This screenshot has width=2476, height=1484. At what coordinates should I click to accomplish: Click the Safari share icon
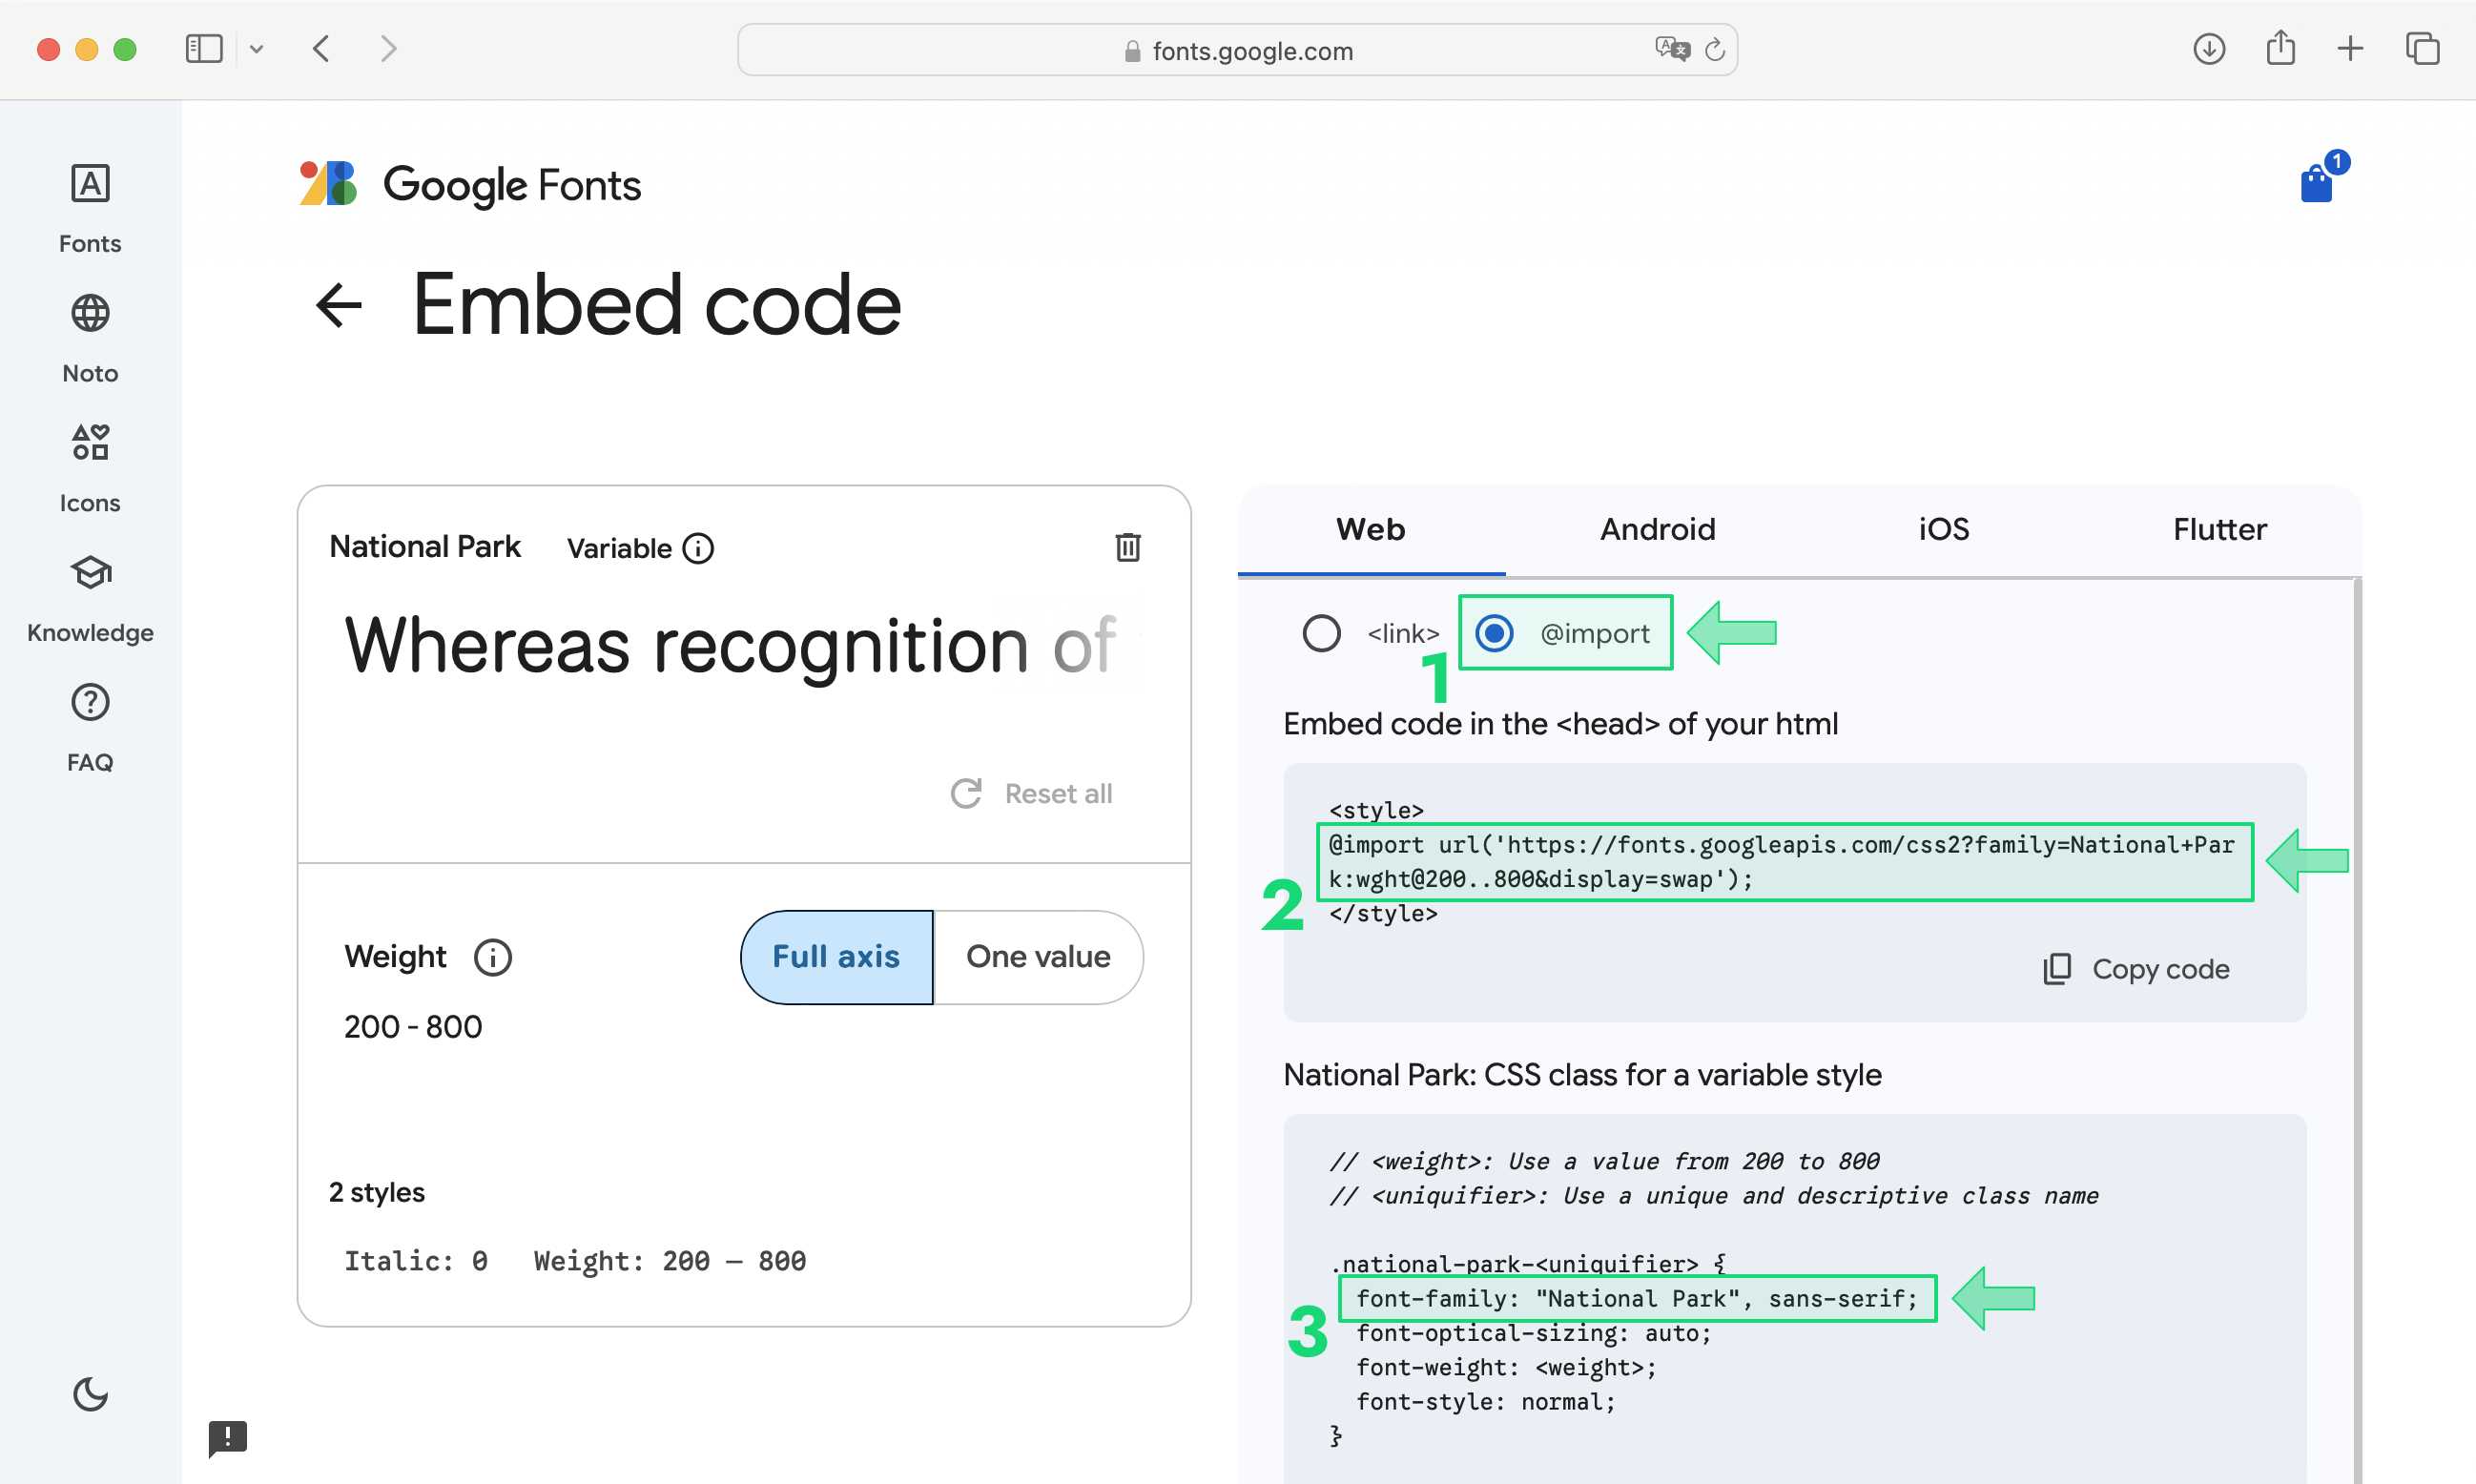[x=2280, y=48]
